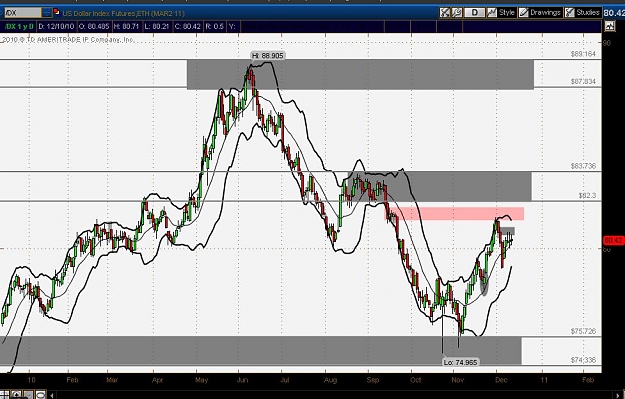Click the $87.834 price level label
The image size is (625, 399).
pos(583,81)
